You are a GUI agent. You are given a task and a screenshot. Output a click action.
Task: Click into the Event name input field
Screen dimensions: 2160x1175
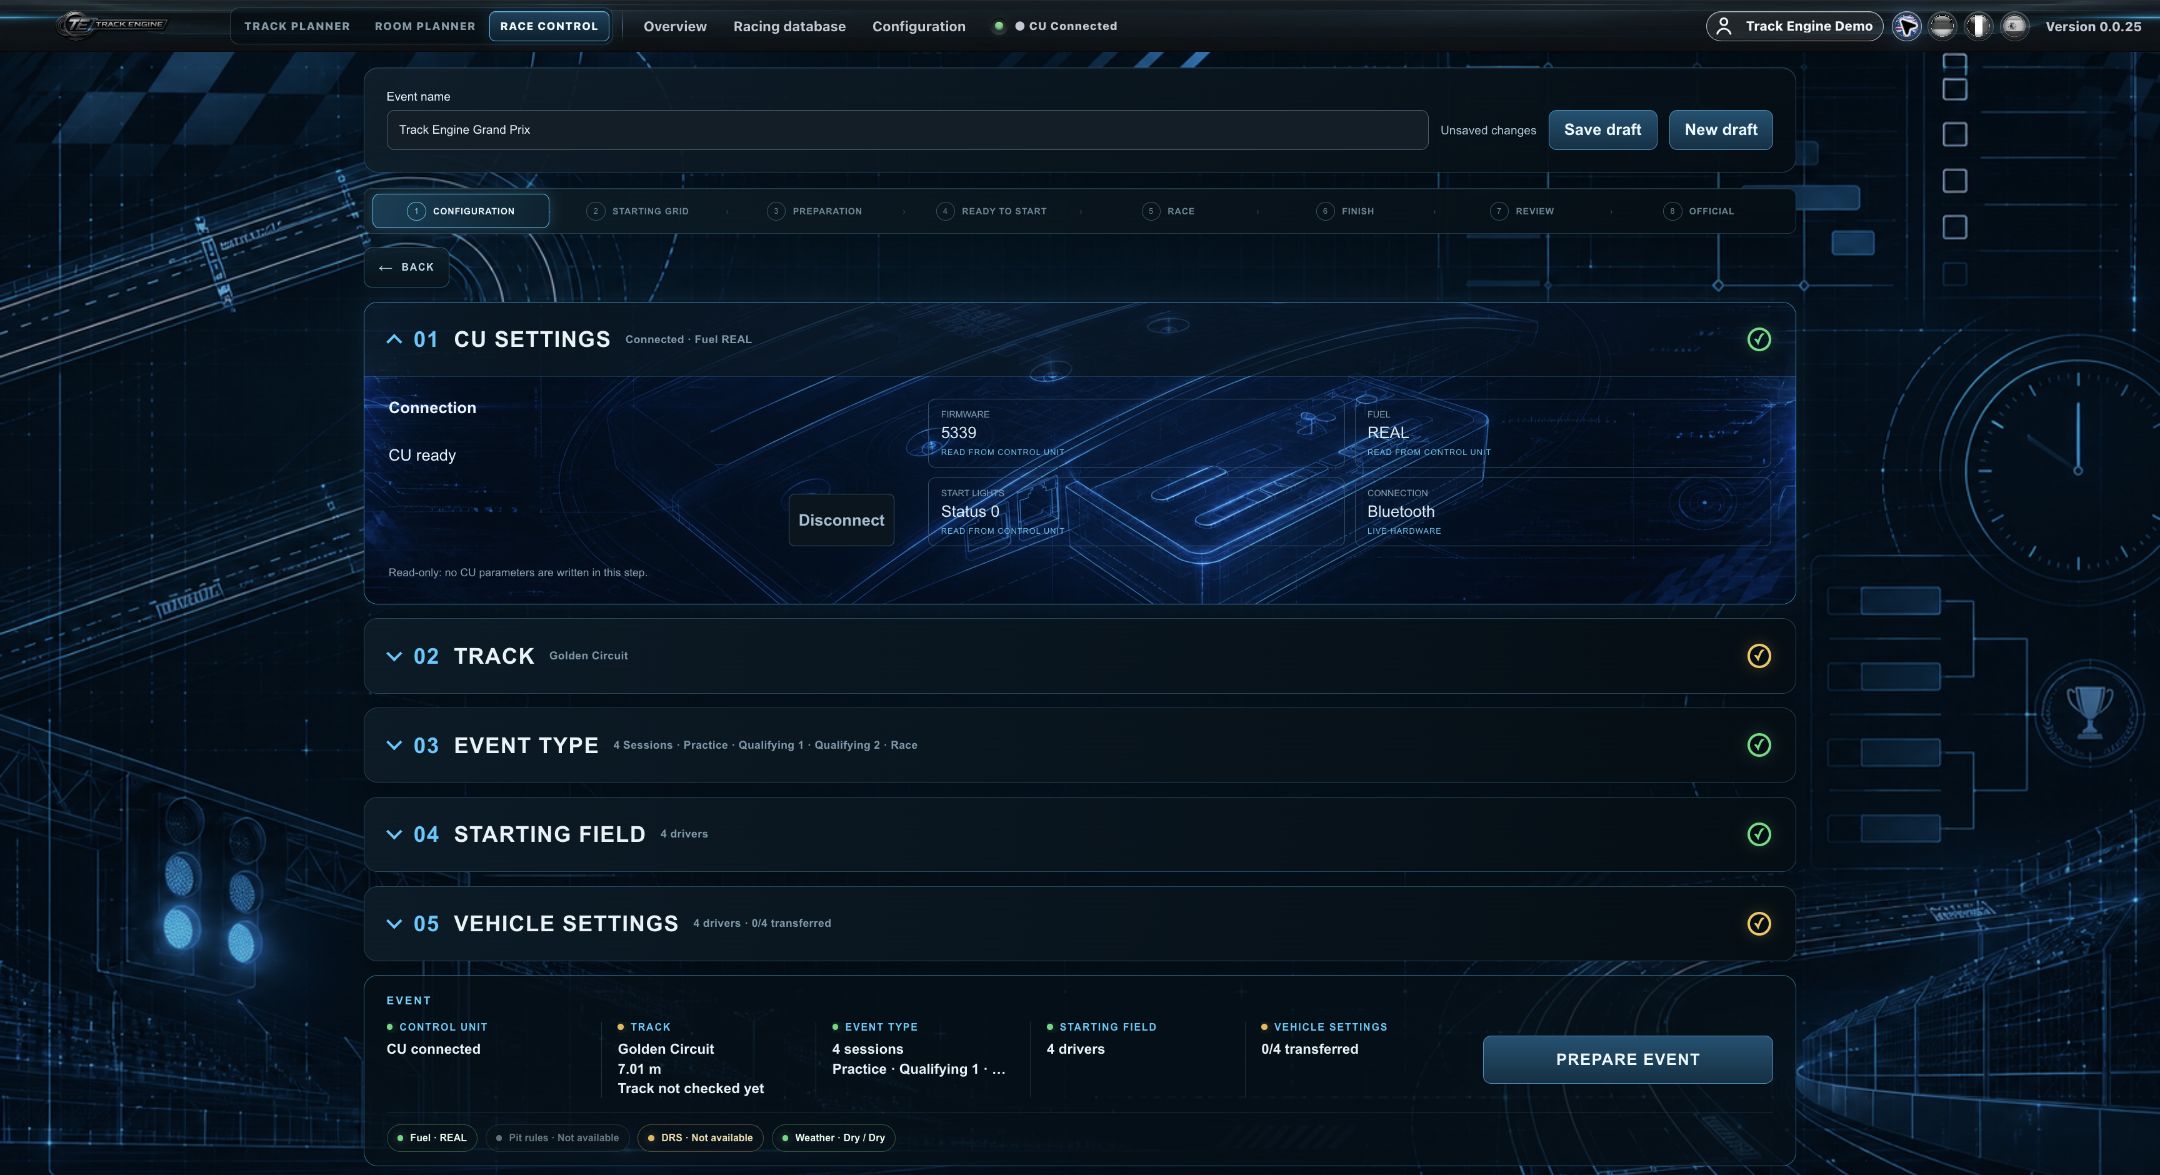[906, 130]
